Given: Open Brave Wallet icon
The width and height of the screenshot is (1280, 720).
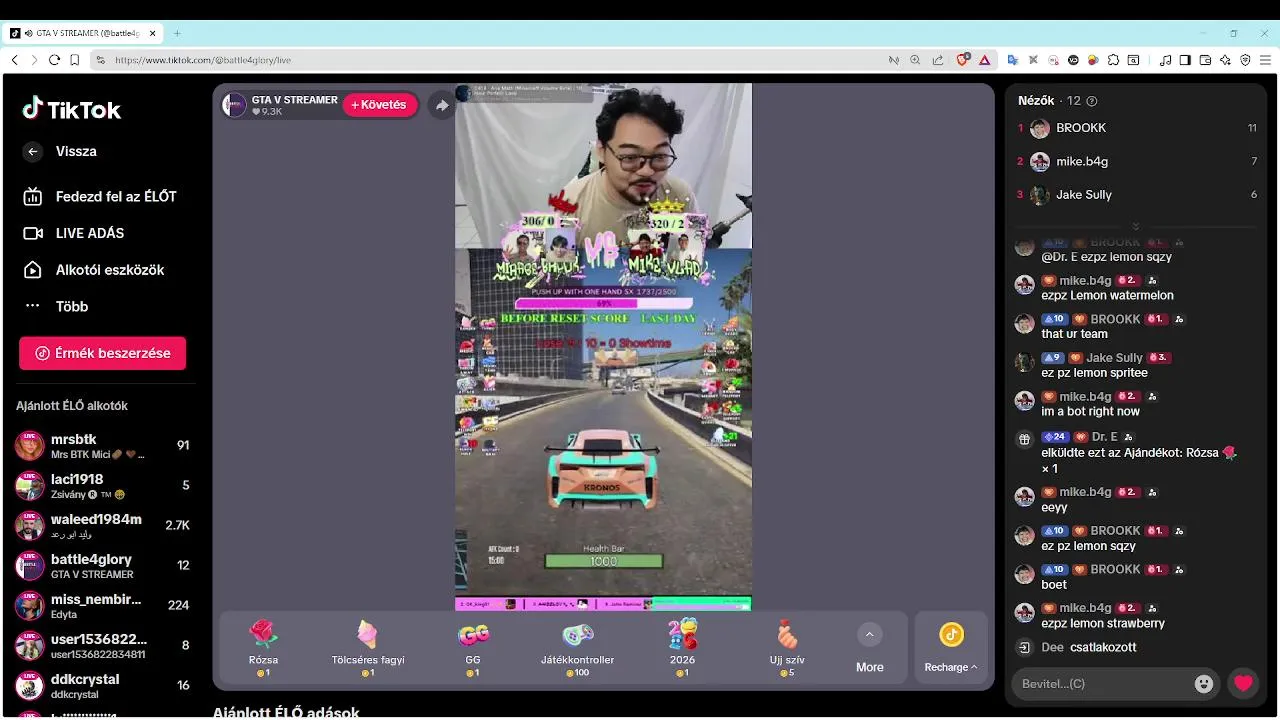Looking at the screenshot, I should [1205, 60].
